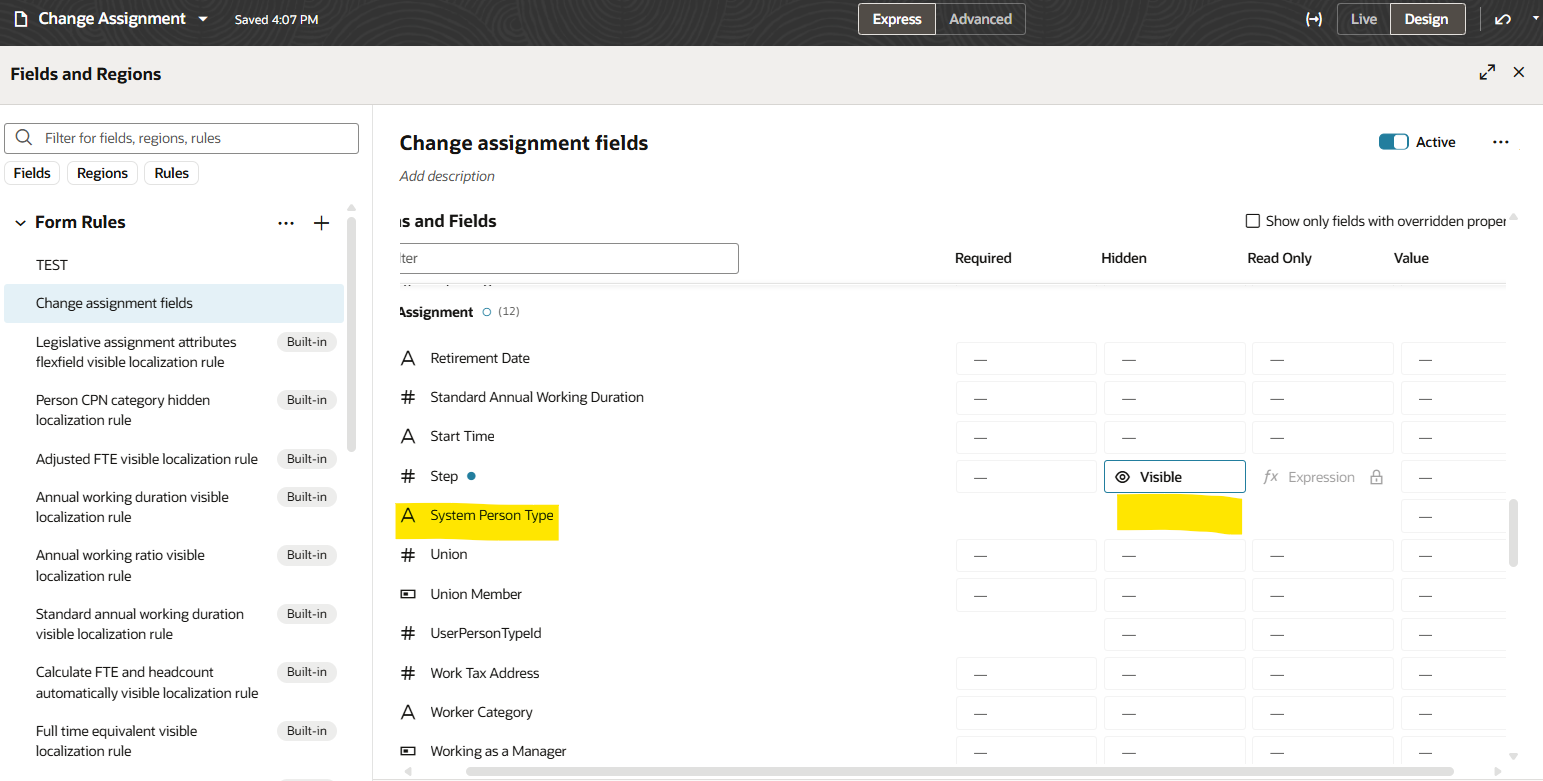Click the fields filter input under Regions and Fields
This screenshot has width=1543, height=781.
point(568,258)
